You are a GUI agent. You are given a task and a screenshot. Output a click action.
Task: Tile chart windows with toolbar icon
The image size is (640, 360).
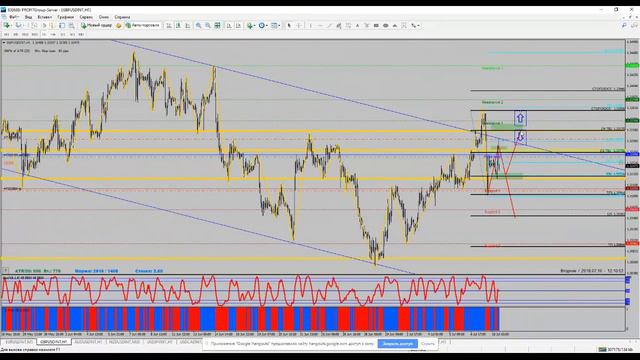(x=217, y=25)
